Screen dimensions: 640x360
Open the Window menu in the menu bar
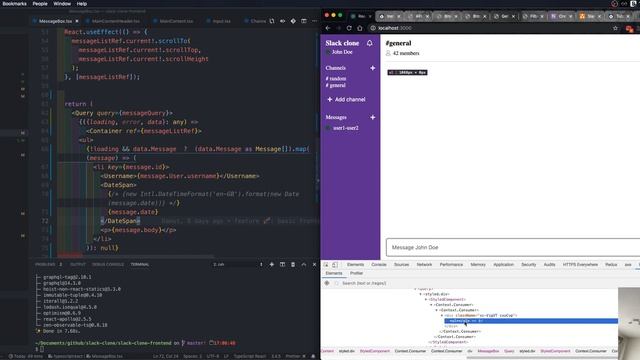point(62,4)
